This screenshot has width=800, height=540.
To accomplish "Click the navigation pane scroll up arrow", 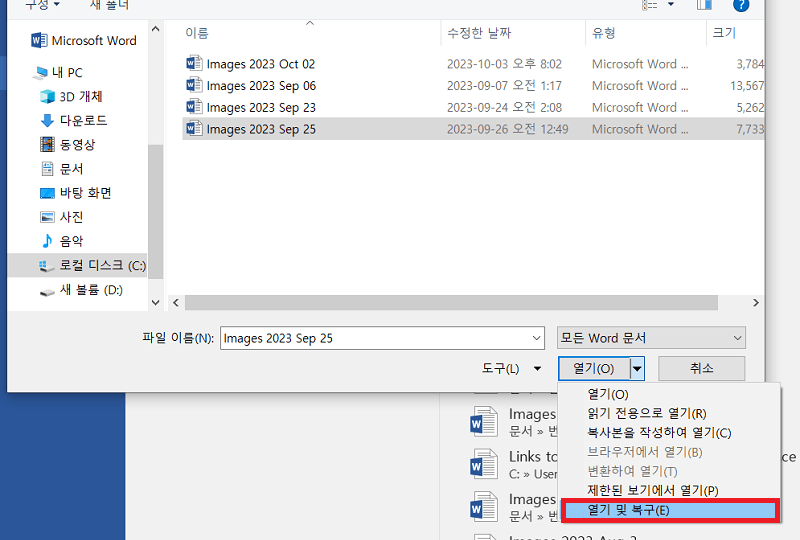I will pyautogui.click(x=156, y=29).
